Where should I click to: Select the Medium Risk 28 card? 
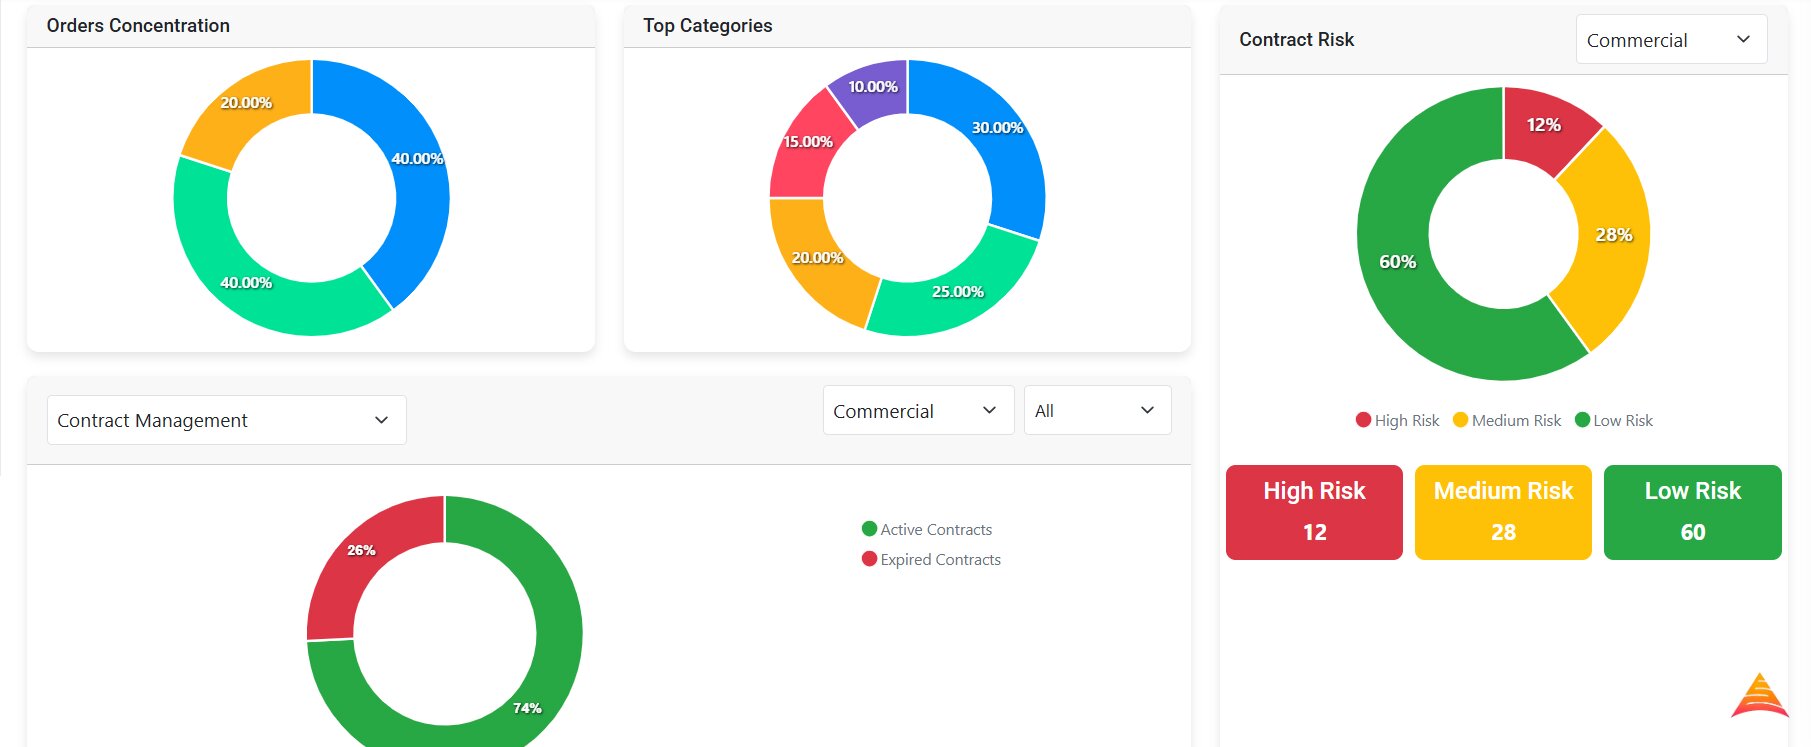tap(1502, 512)
